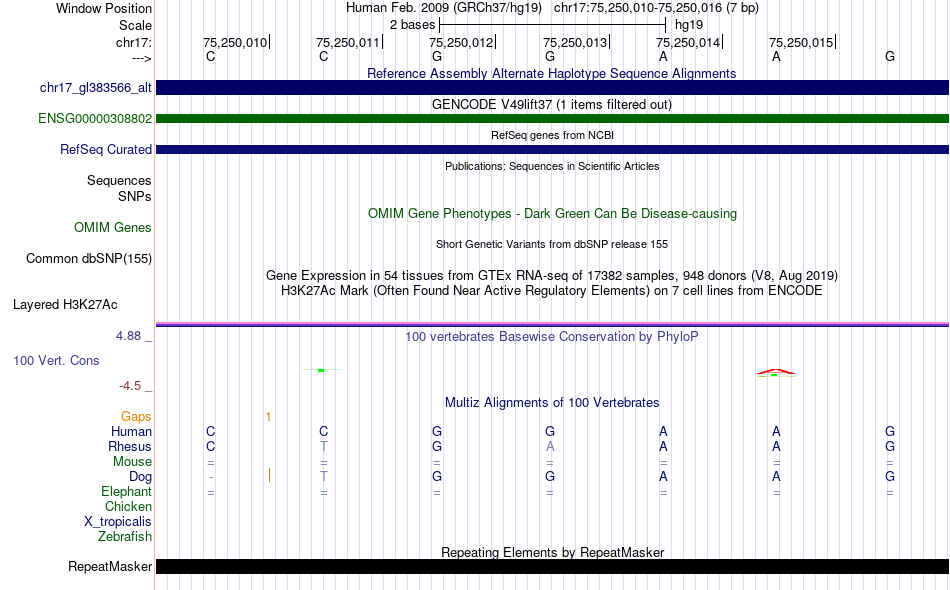Click the navy alternate haplotype alignment bar

coord(552,87)
